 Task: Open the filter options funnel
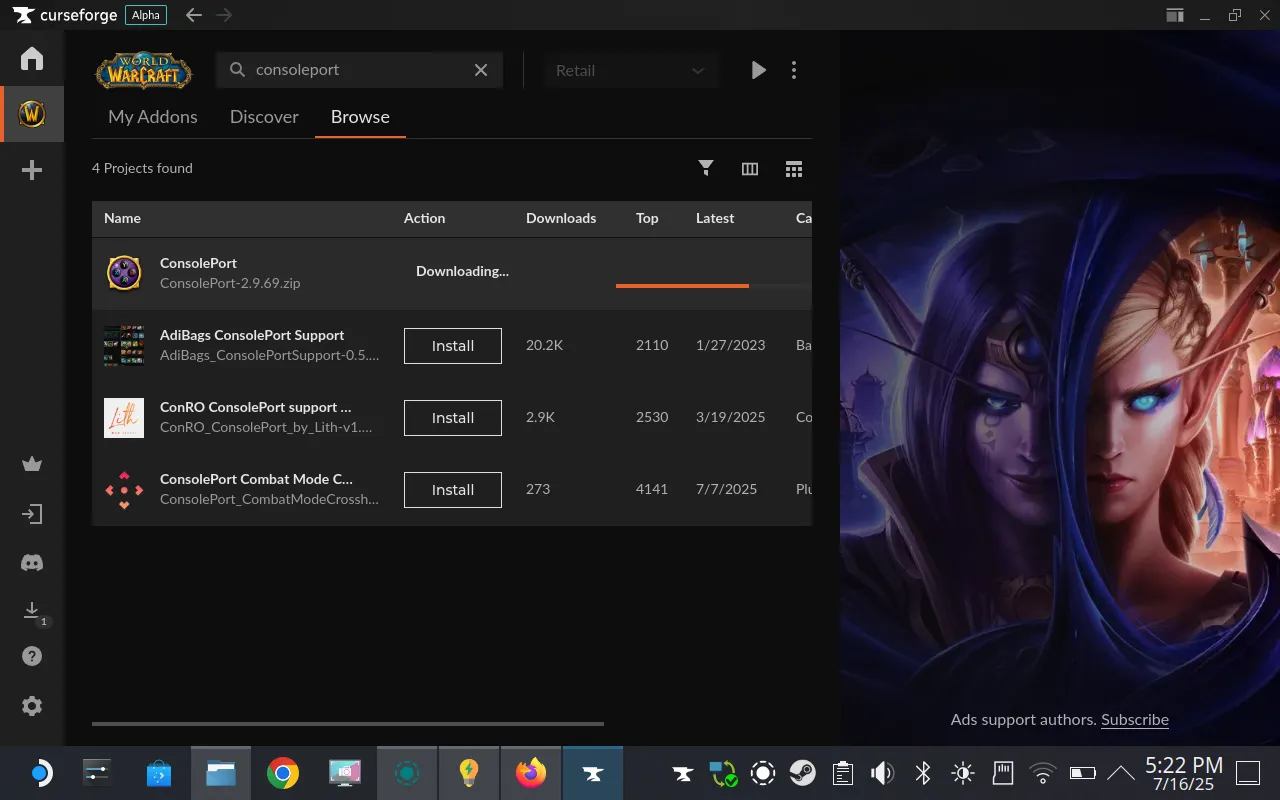tap(706, 168)
